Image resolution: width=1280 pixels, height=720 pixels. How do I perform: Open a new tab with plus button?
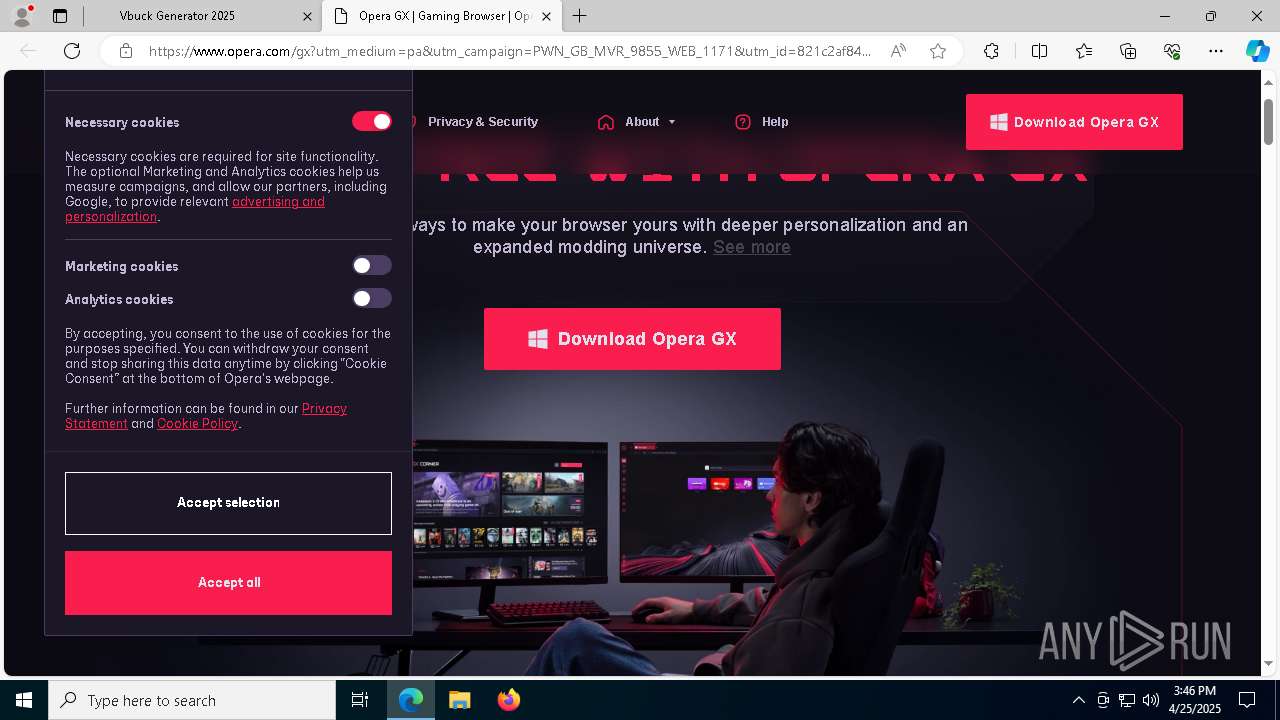coord(580,16)
